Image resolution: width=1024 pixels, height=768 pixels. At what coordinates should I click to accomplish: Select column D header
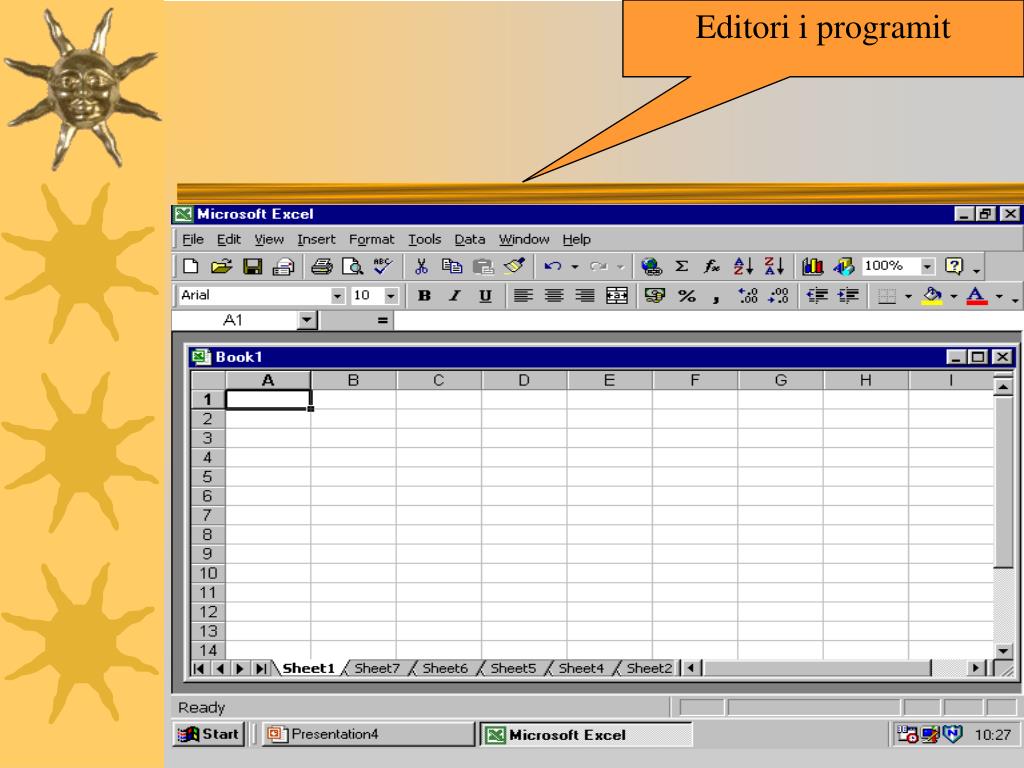coord(524,380)
